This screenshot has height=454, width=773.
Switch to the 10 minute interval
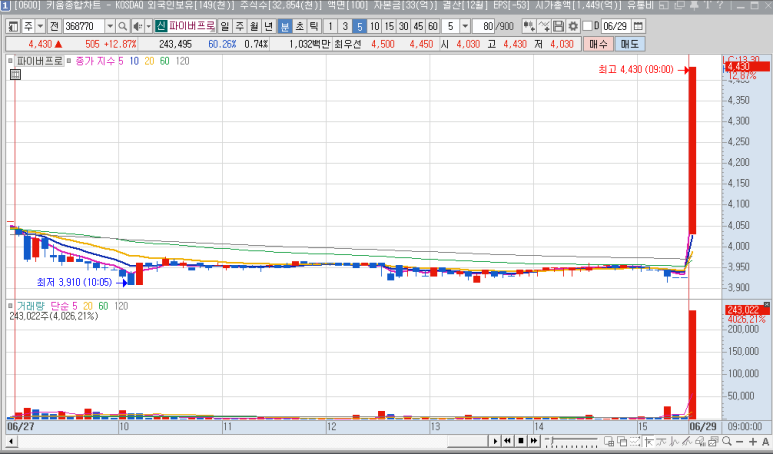click(x=375, y=26)
